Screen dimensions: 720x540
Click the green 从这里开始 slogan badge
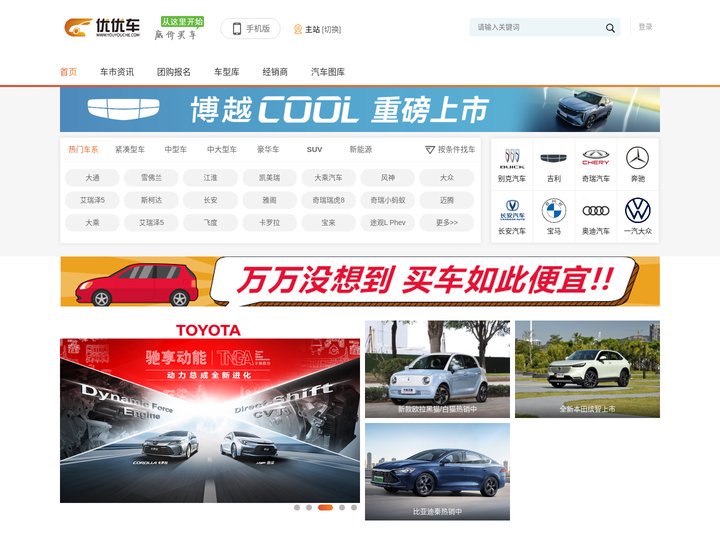tap(182, 22)
